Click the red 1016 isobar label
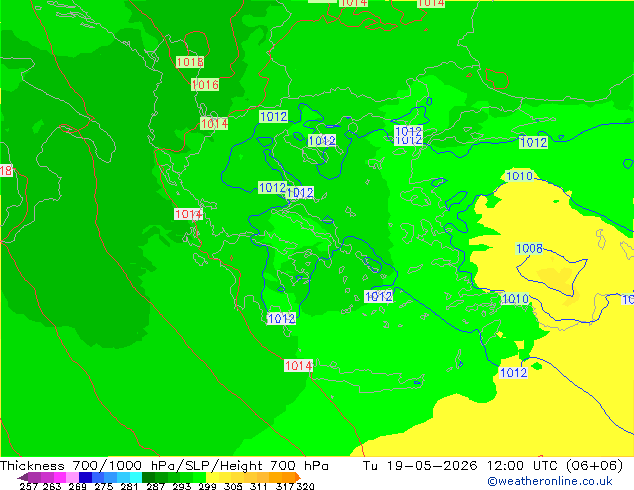Image resolution: width=634 pixels, height=490 pixels. (x=205, y=84)
